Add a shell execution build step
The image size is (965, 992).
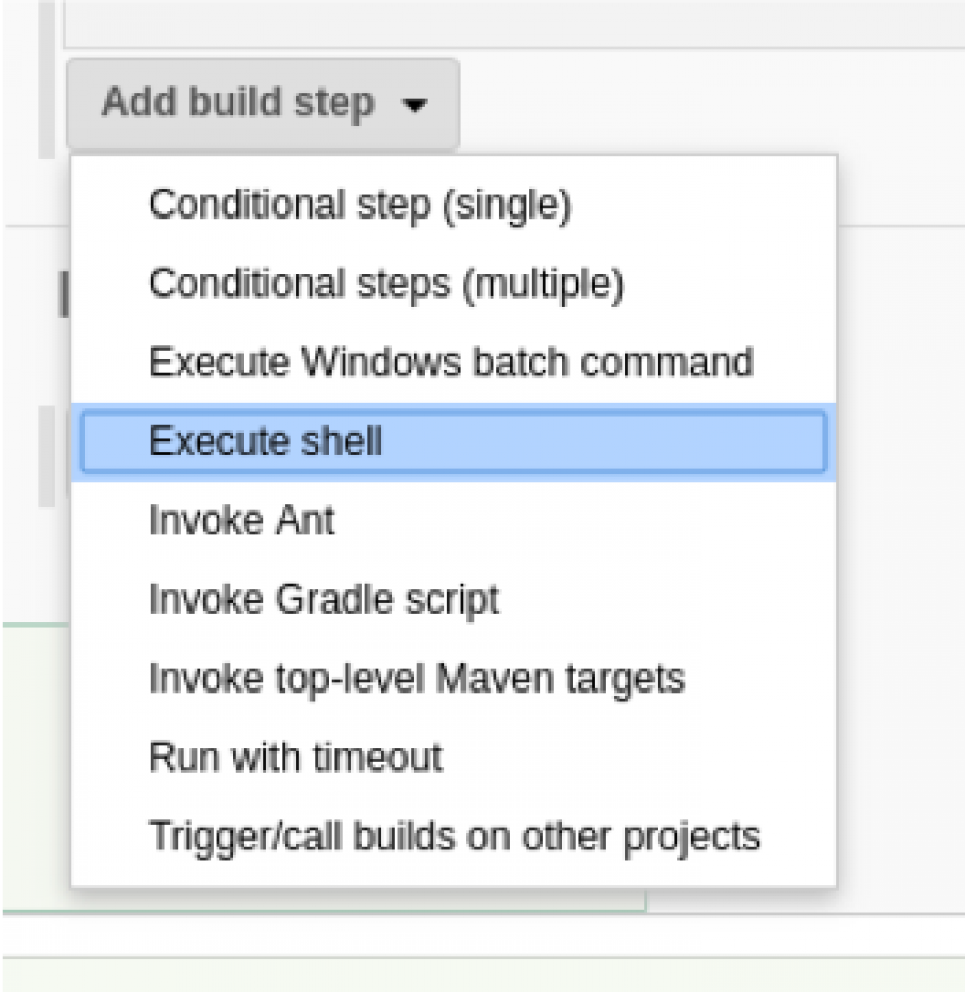pyautogui.click(x=265, y=441)
